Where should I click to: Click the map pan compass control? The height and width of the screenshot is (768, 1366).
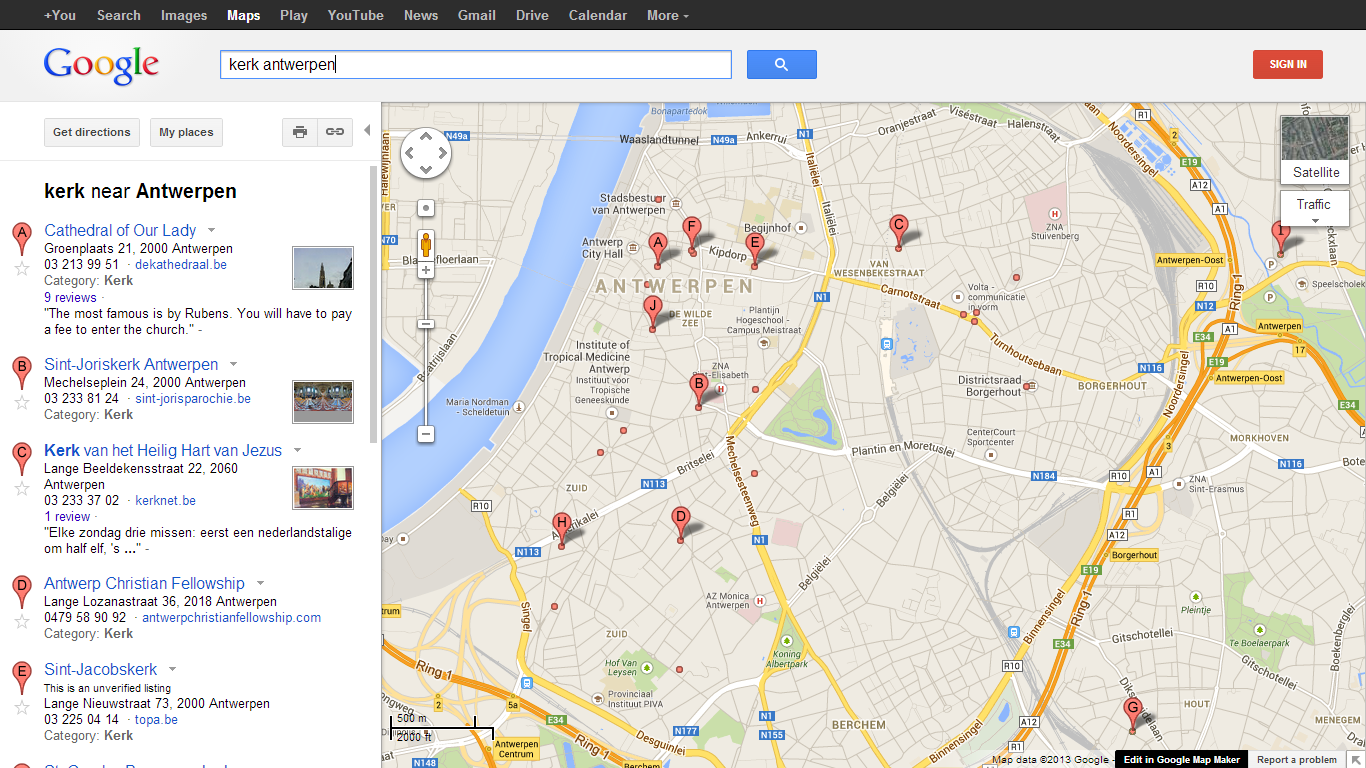(426, 154)
